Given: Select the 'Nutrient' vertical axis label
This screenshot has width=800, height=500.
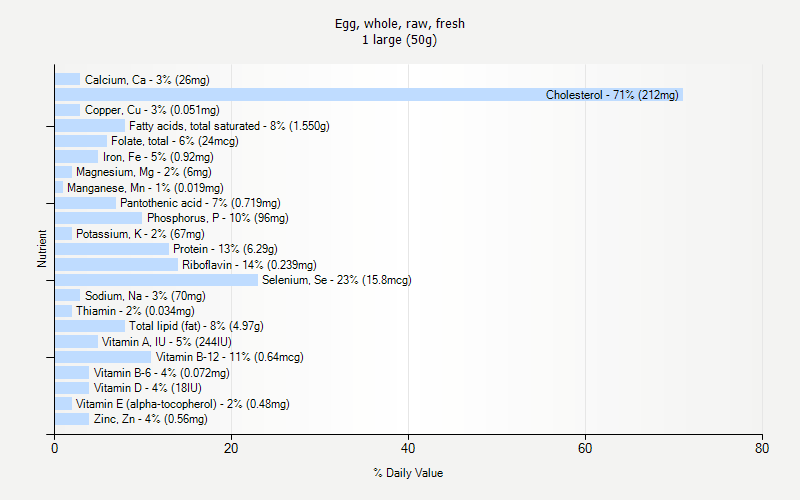Looking at the screenshot, I should (x=42, y=249).
